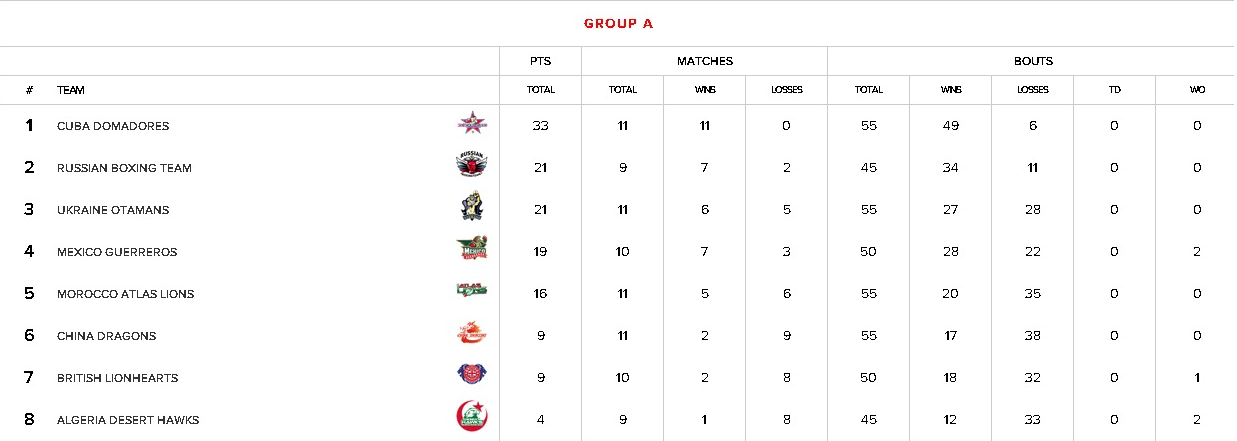Click the Mexico Guerreros team logo
Screen dimensions: 1237x441
click(x=472, y=250)
